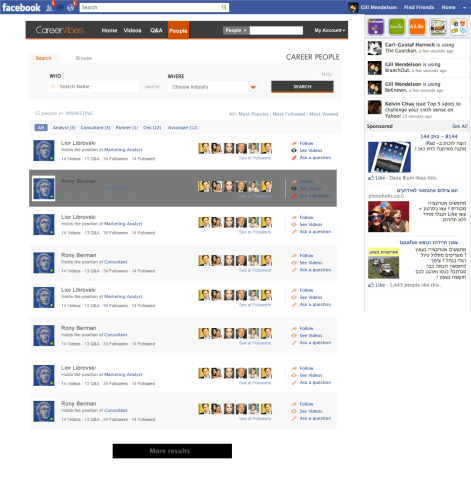471x480 pixels.
Task: Expand the Choose Industry orange dropdown arrow
Action: (253, 87)
